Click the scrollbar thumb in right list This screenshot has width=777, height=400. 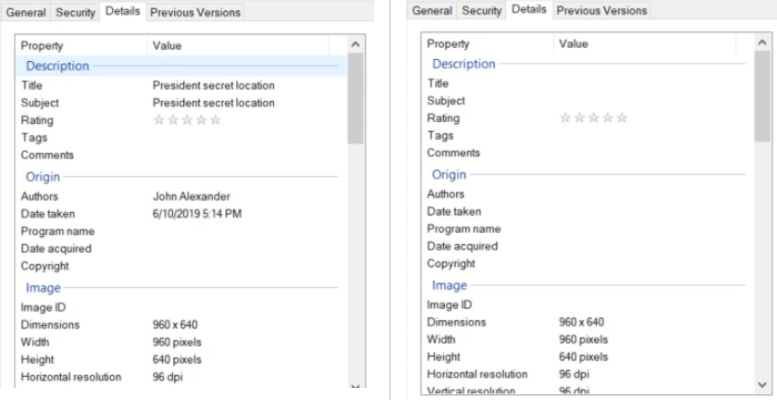pos(762,96)
